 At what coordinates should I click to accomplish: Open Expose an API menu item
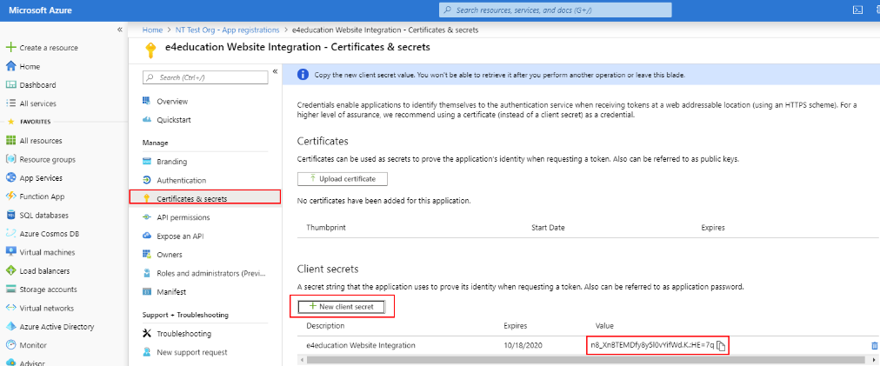click(x=180, y=236)
